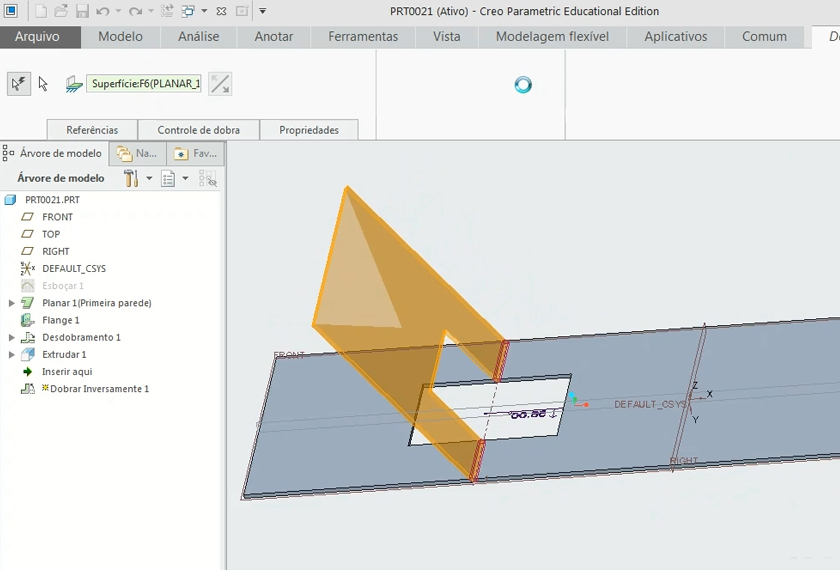Open the model tree settings hammer icon
The width and height of the screenshot is (840, 570).
[131, 178]
